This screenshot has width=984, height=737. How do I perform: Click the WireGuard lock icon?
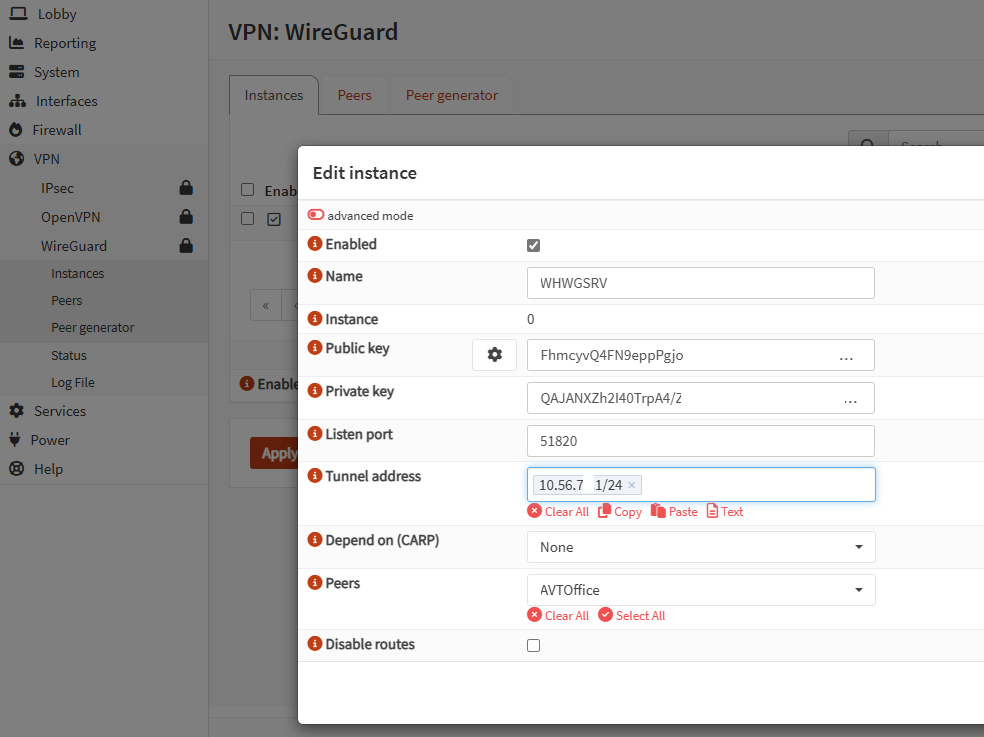186,245
